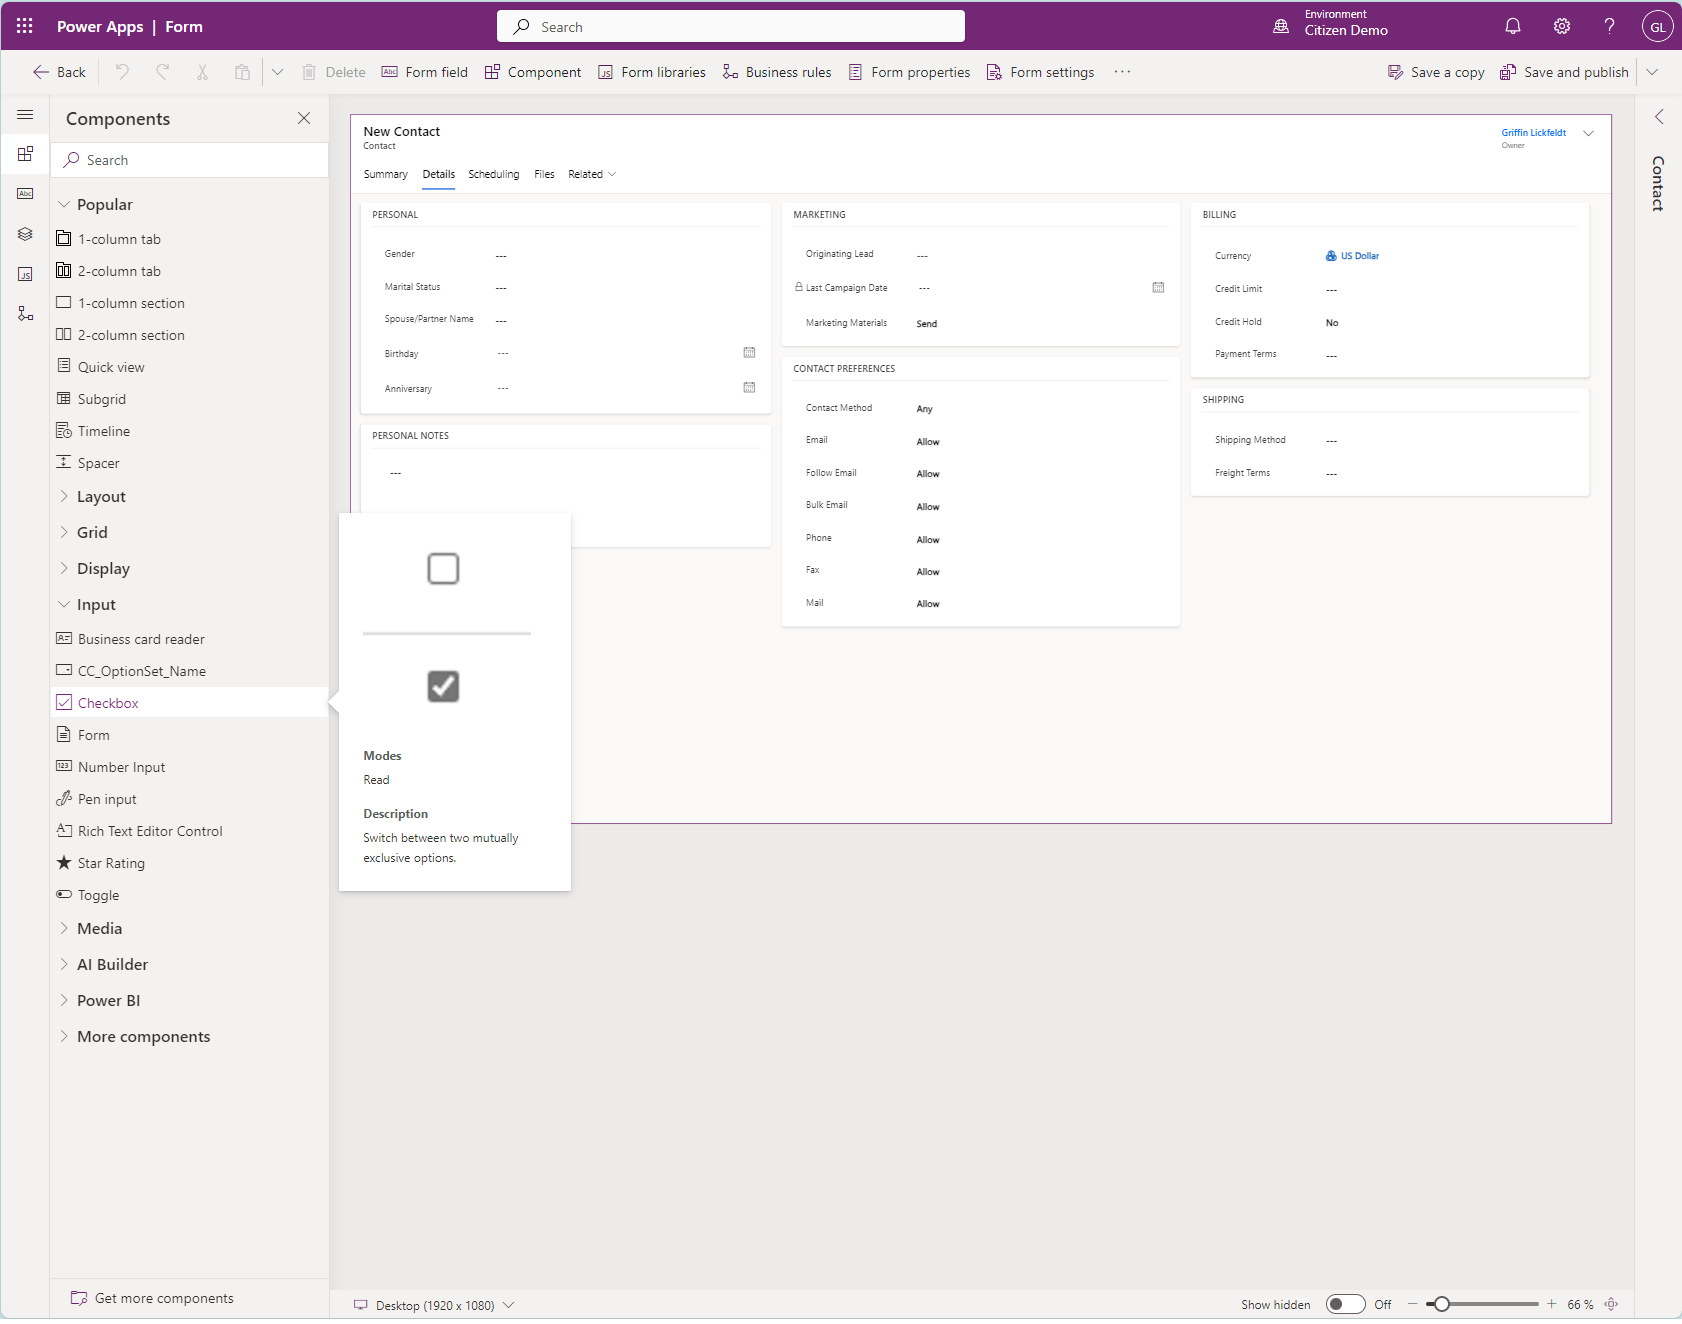Switch to the Scheduling tab
This screenshot has height=1324, width=1682.
[x=493, y=174]
